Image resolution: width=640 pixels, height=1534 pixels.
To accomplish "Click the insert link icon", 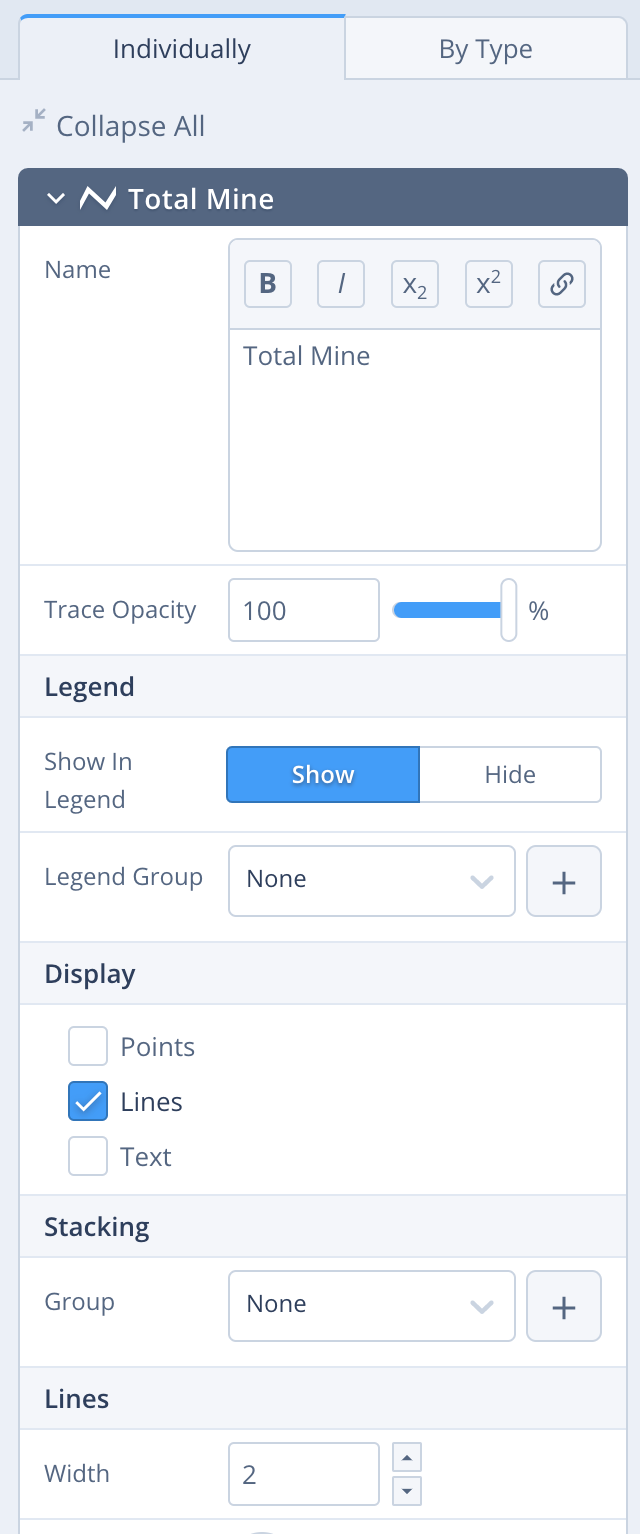I will pyautogui.click(x=562, y=284).
